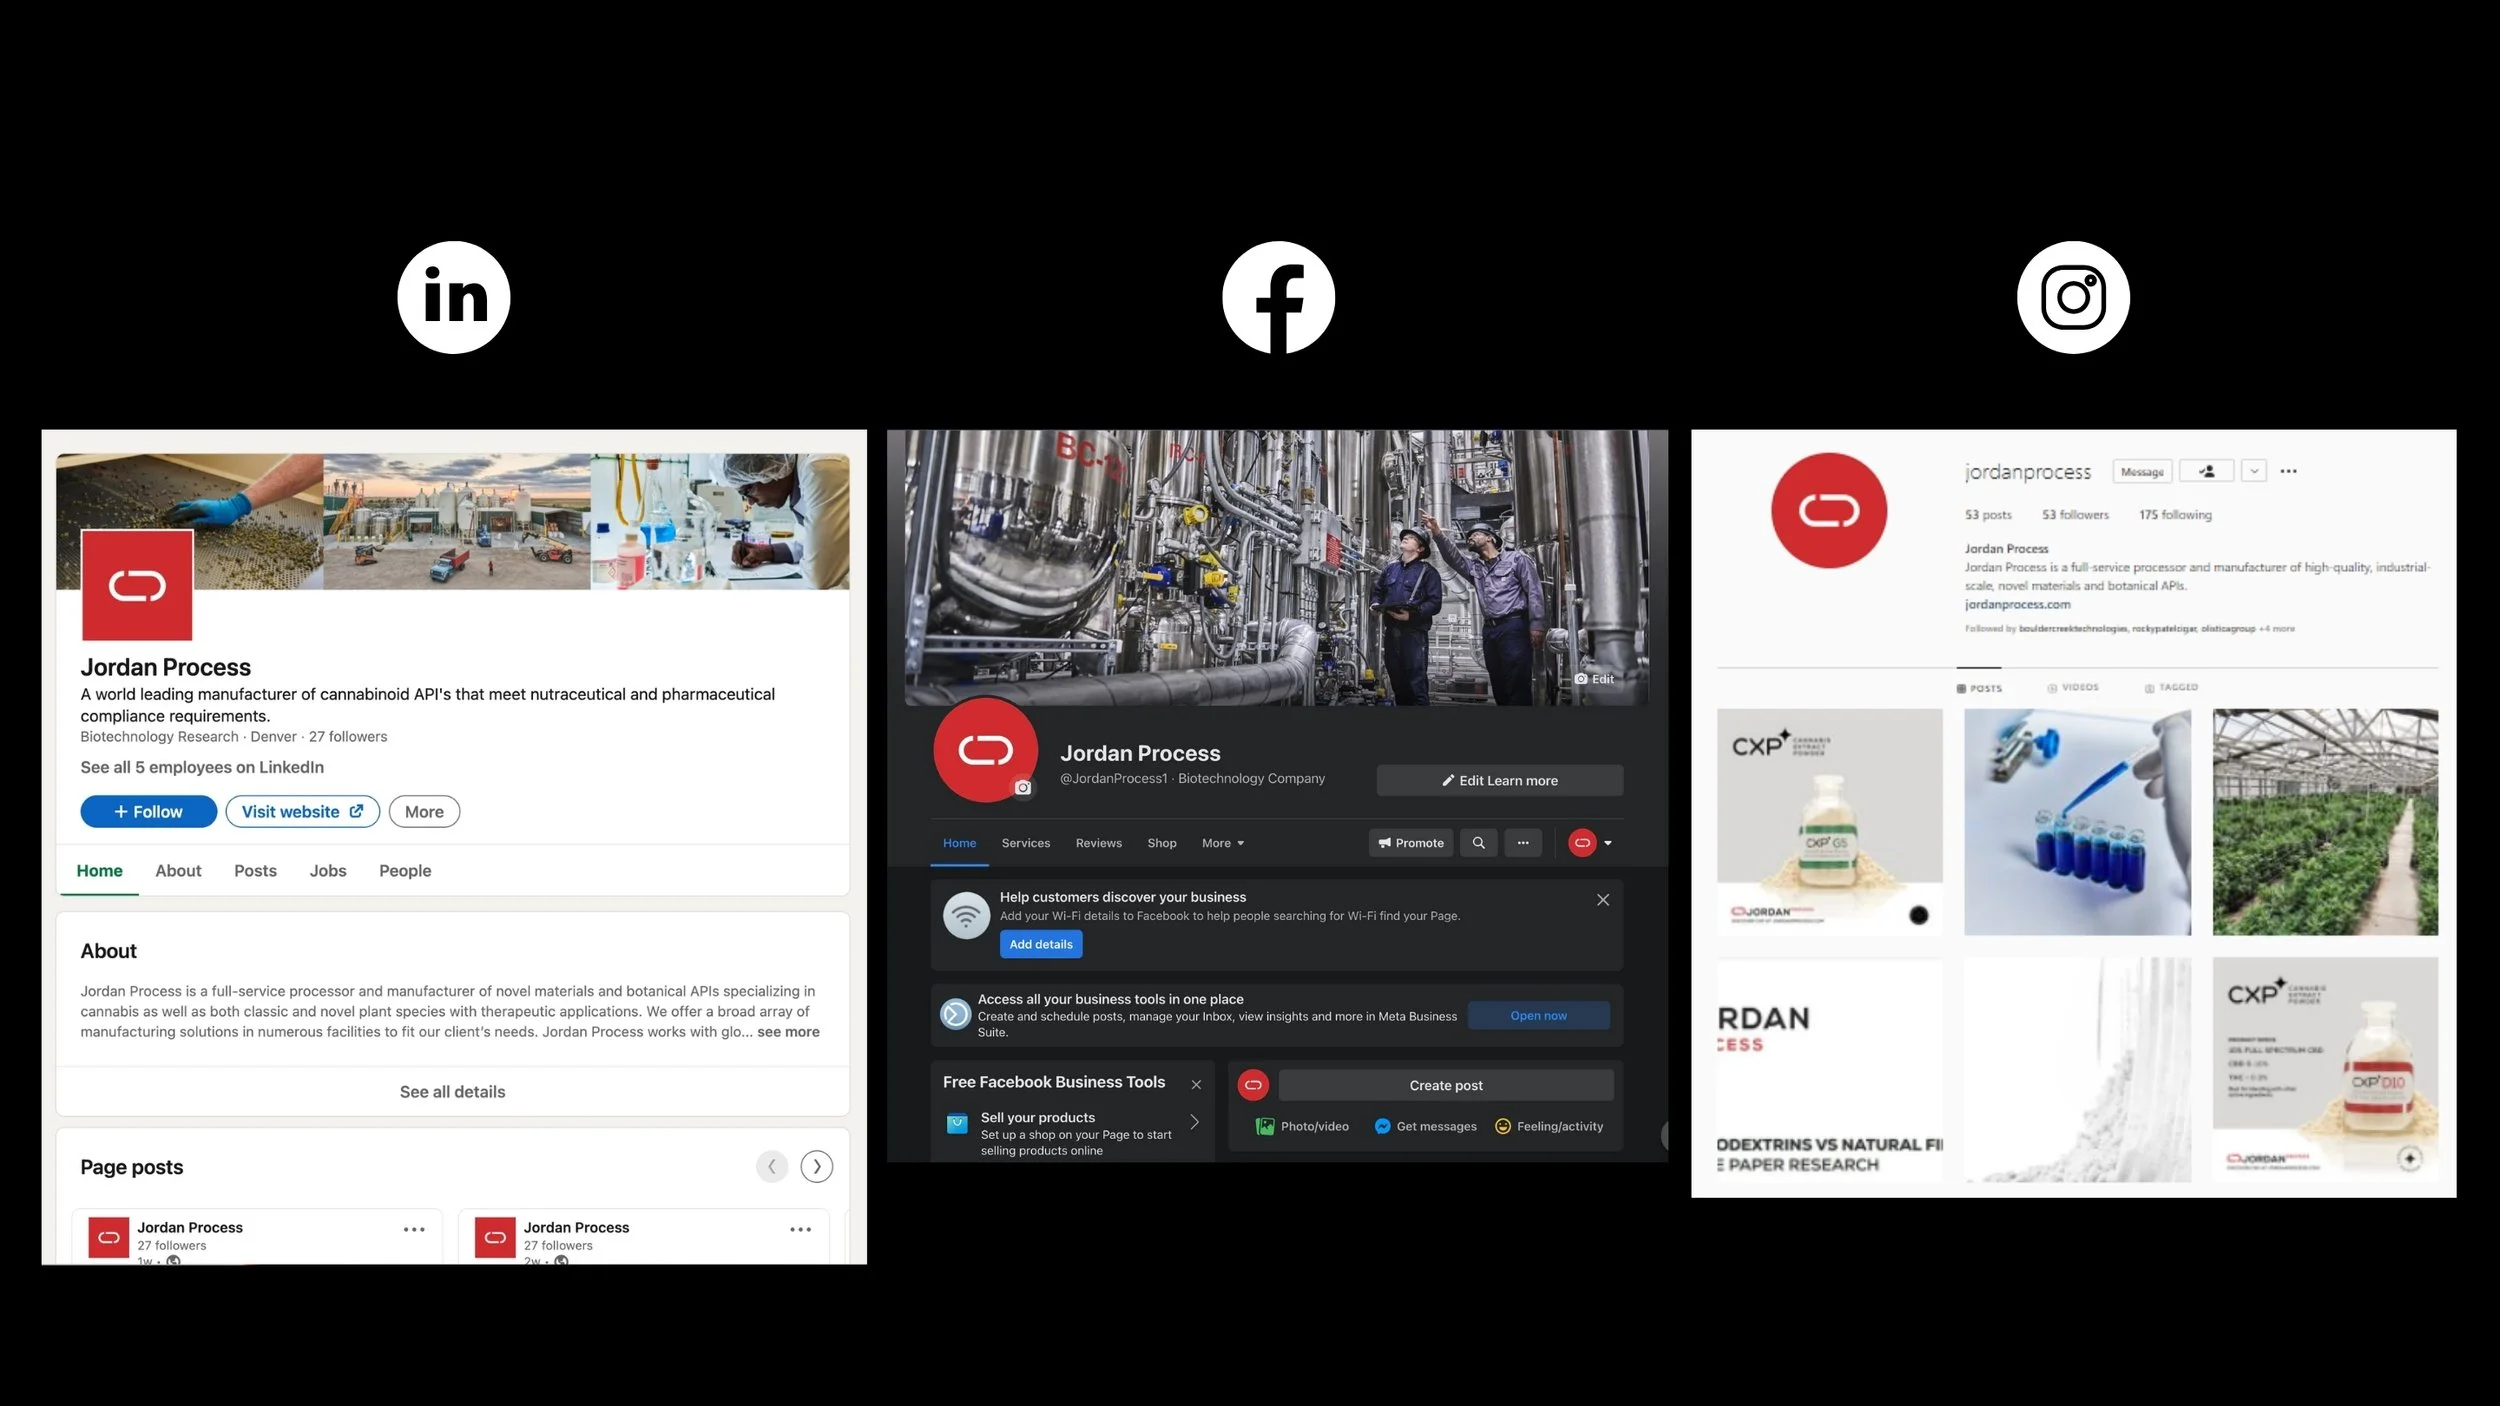Click camera icon on Facebook profile picture

click(x=1022, y=788)
